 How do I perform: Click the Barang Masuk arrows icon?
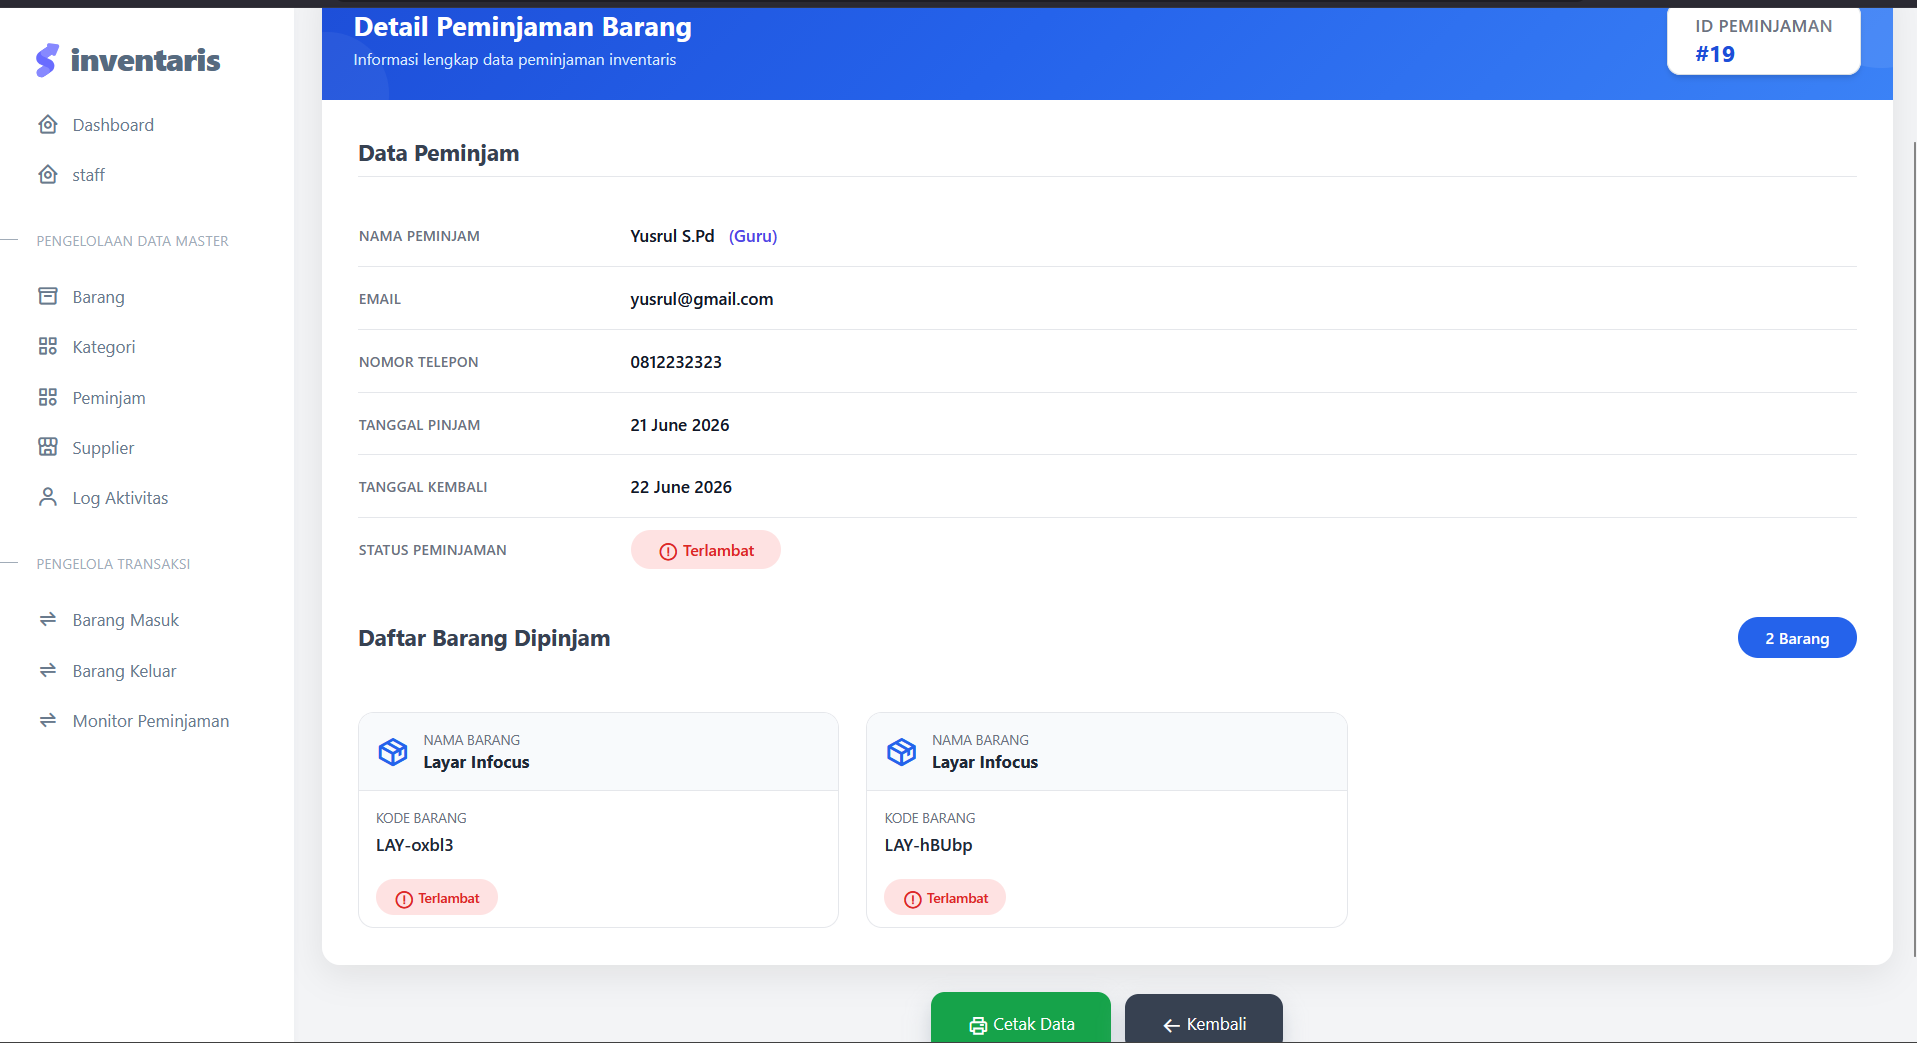(48, 619)
